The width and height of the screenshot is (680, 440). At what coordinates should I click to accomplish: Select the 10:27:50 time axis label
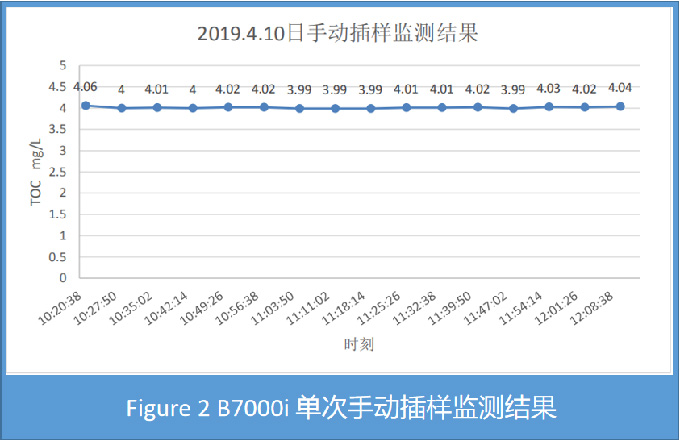[95, 308]
